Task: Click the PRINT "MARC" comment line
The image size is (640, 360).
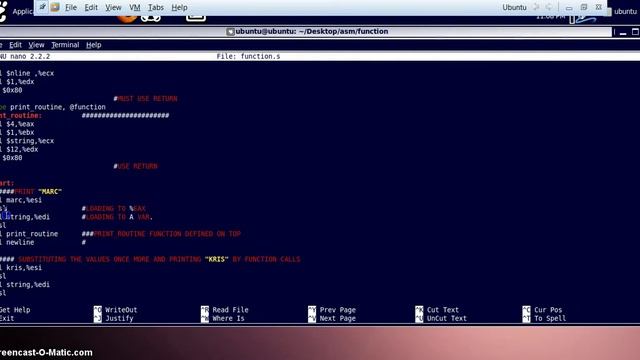Action: click(31, 191)
